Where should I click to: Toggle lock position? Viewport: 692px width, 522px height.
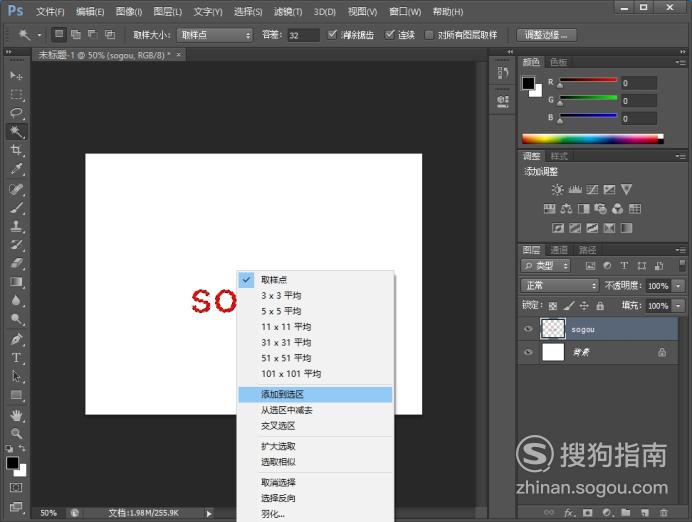coord(584,305)
